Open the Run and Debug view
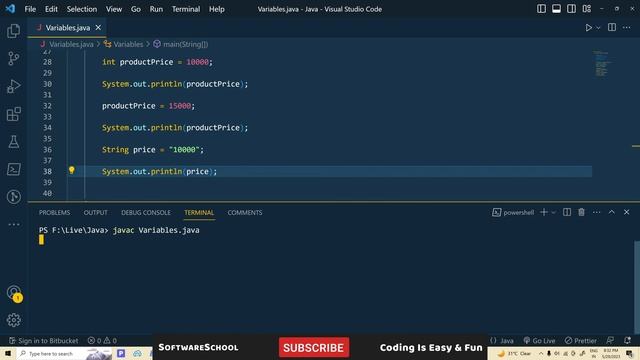Screen dimensions: 640x360 (13, 87)
